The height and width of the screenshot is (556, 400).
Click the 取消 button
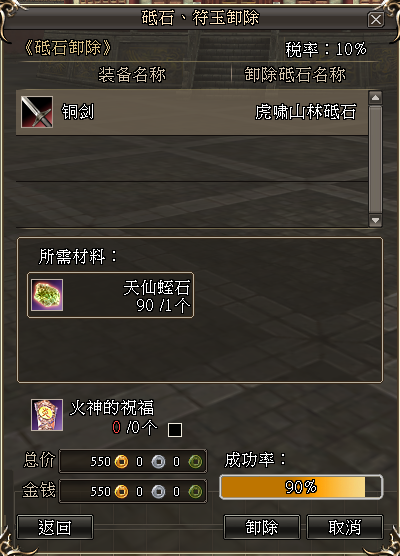point(345,527)
